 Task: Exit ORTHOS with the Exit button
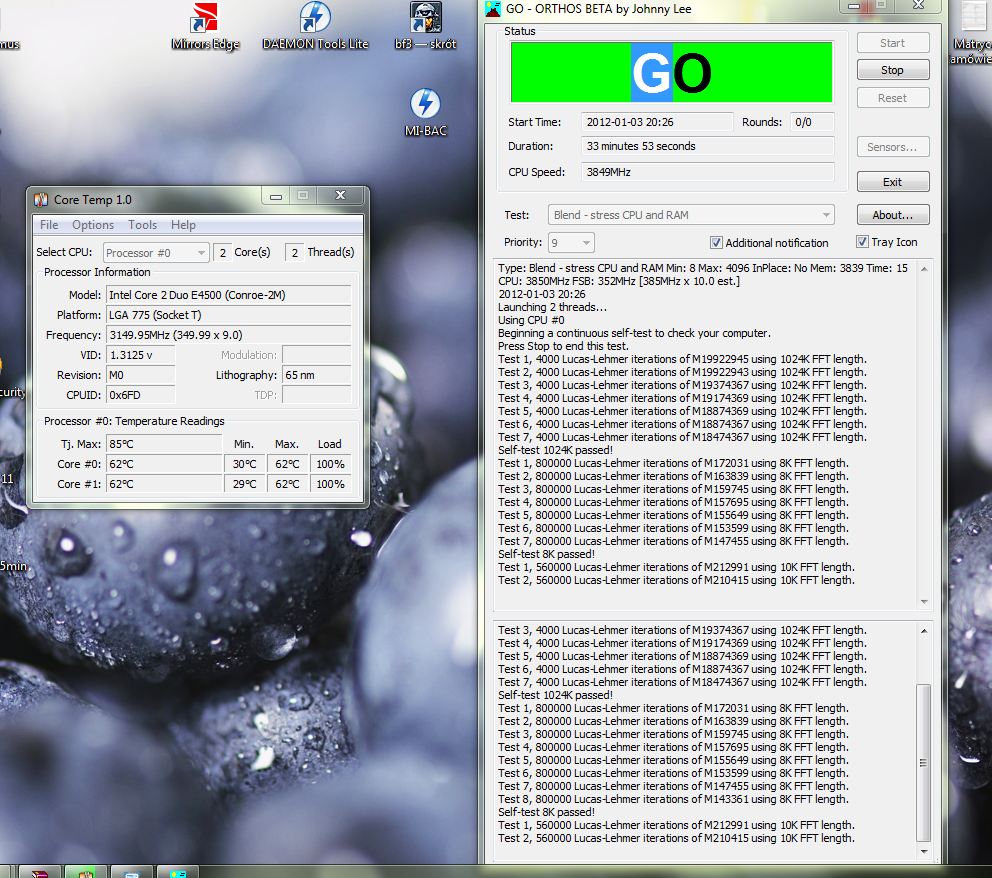(893, 182)
